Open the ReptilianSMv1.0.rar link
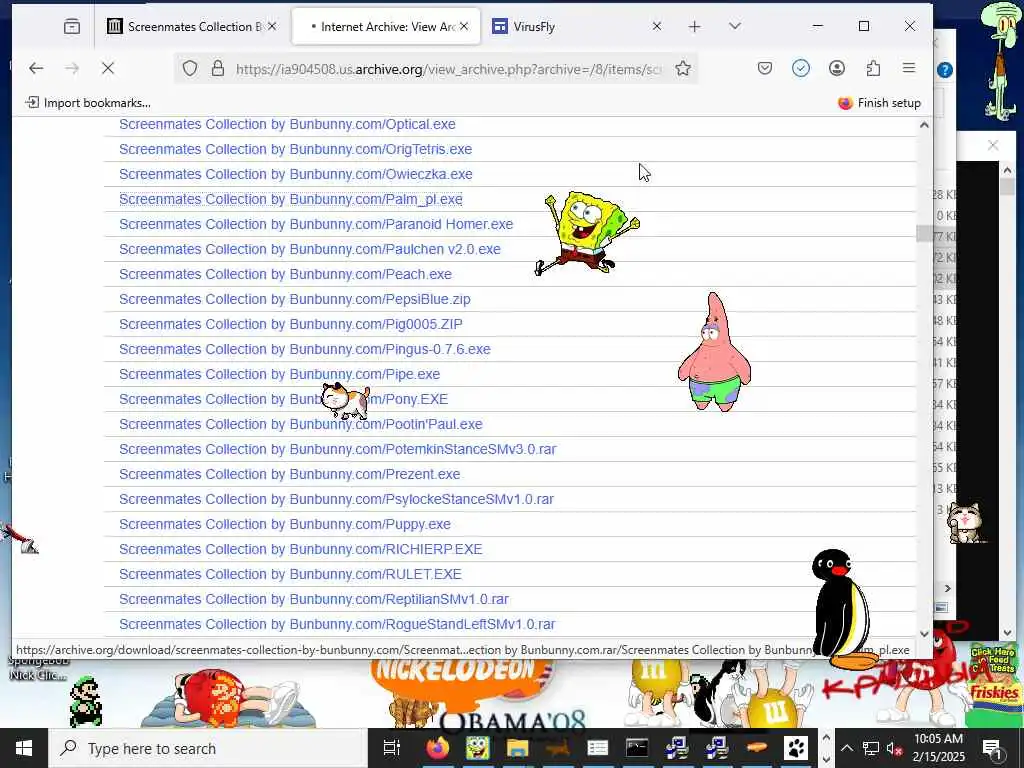 [x=313, y=600]
